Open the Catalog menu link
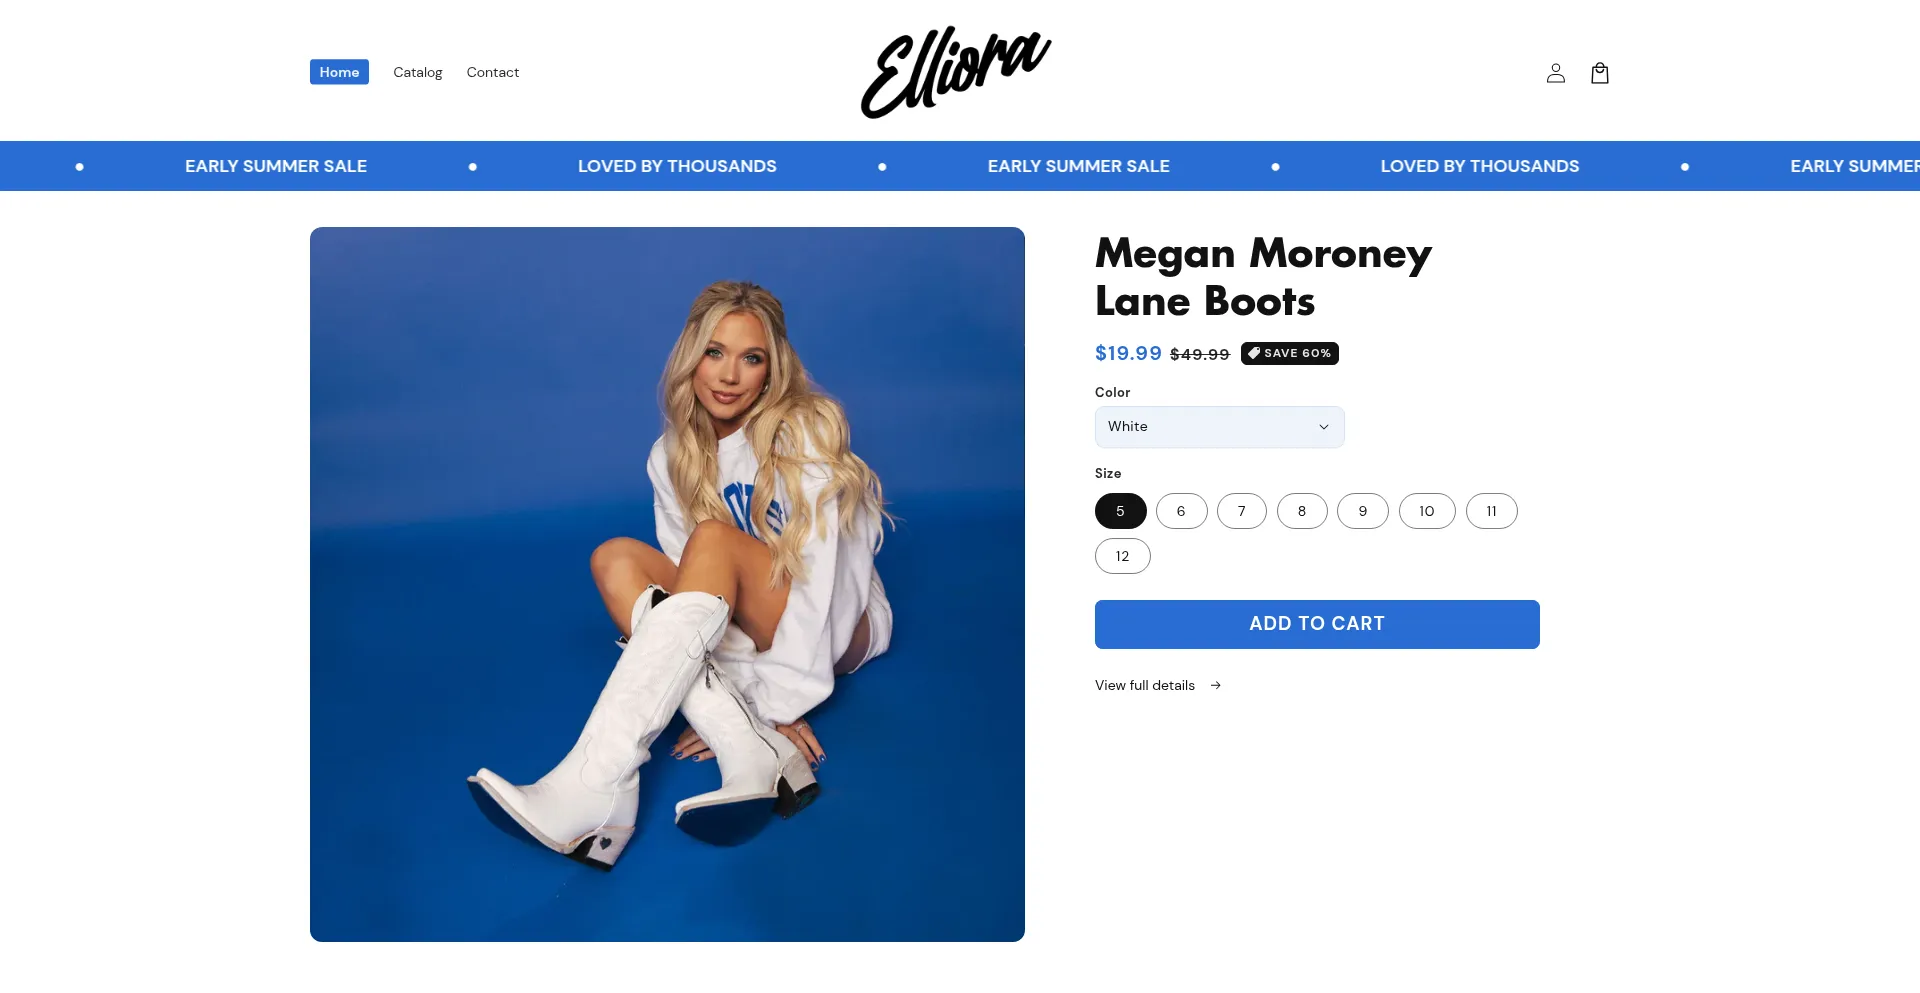The image size is (1920, 993). point(417,72)
